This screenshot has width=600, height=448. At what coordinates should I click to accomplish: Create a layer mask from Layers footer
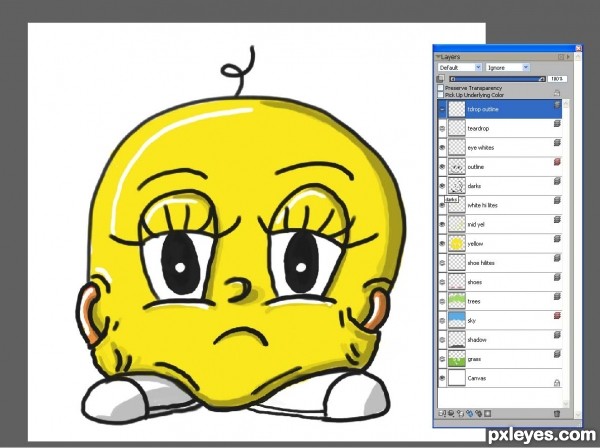point(488,413)
